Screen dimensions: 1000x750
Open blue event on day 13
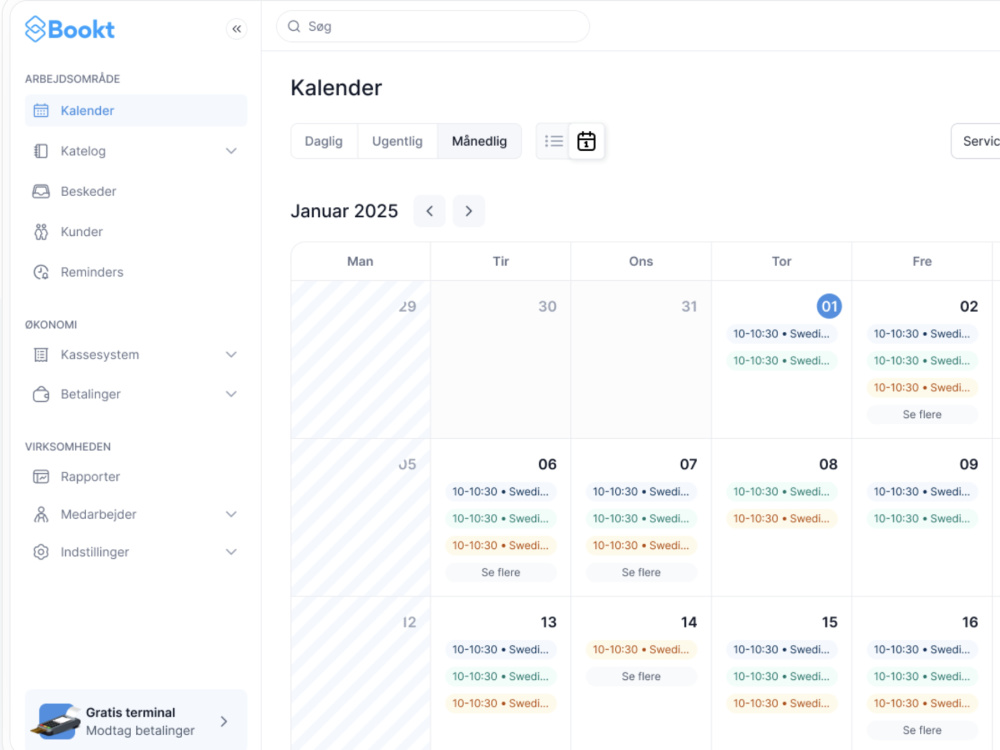pyautogui.click(x=501, y=649)
